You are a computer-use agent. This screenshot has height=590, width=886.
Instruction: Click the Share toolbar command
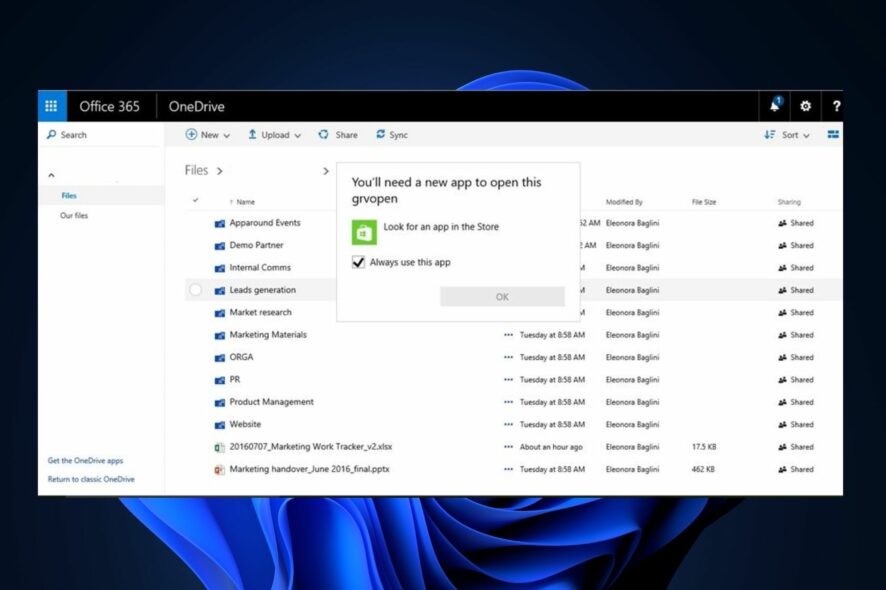[x=338, y=135]
